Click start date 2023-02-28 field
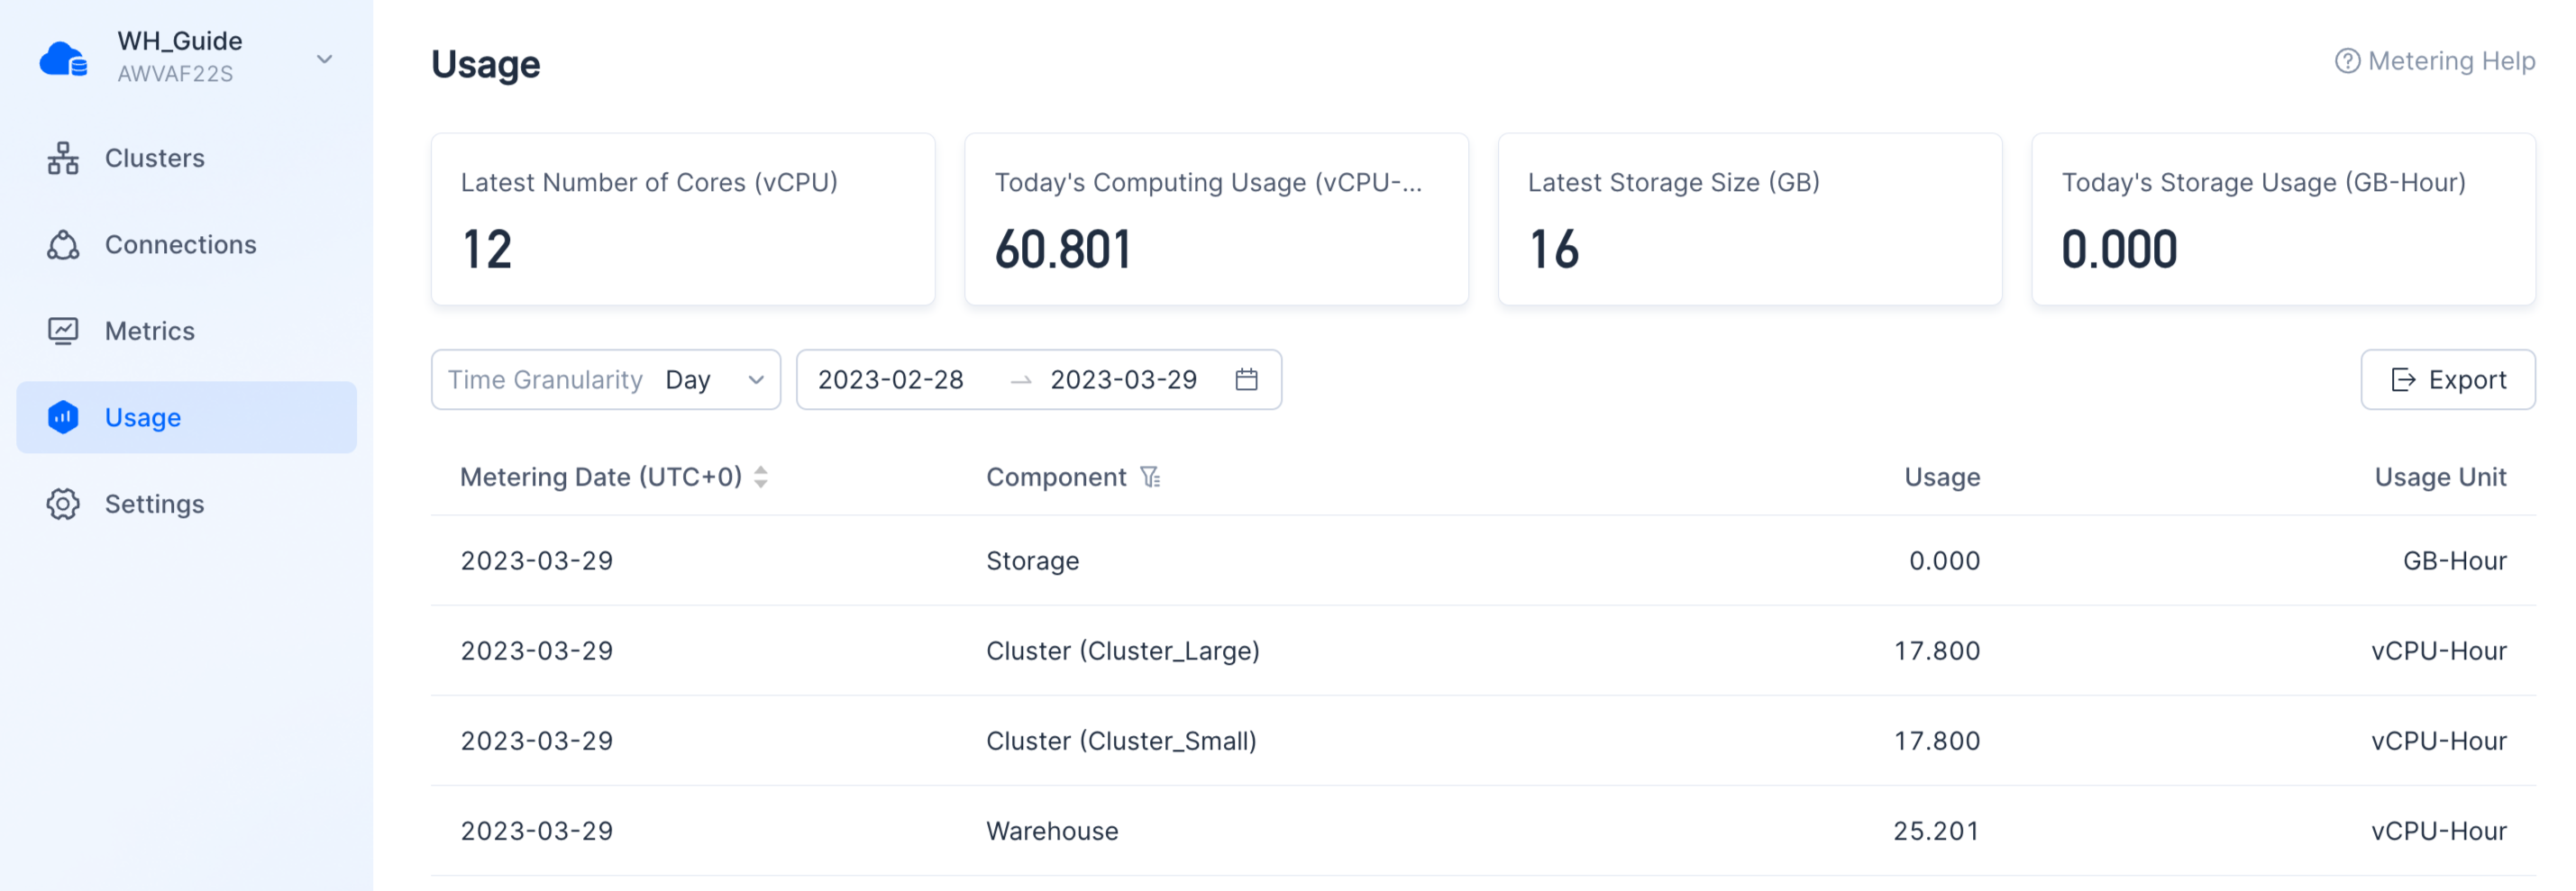This screenshot has height=891, width=2576. (891, 380)
